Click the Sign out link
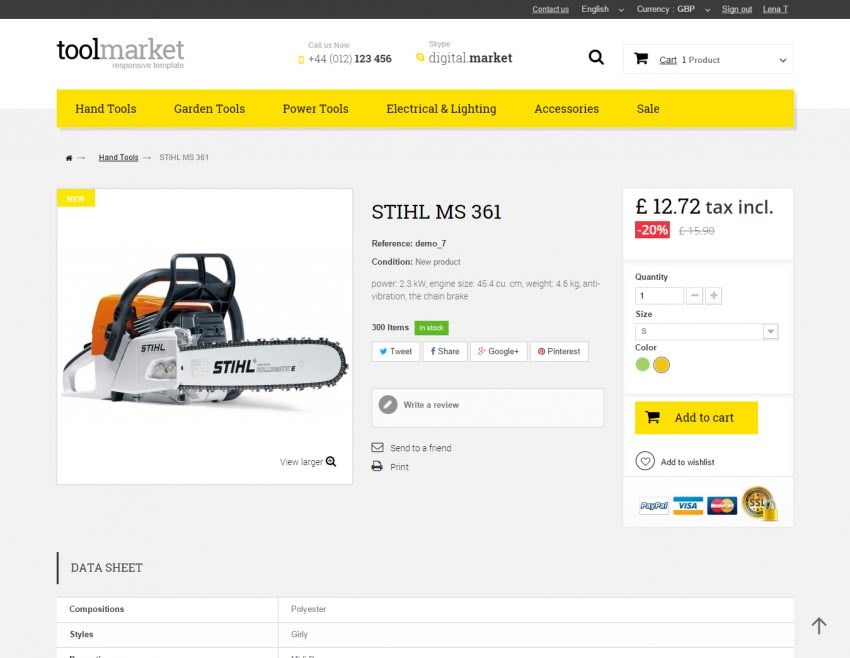 point(737,9)
